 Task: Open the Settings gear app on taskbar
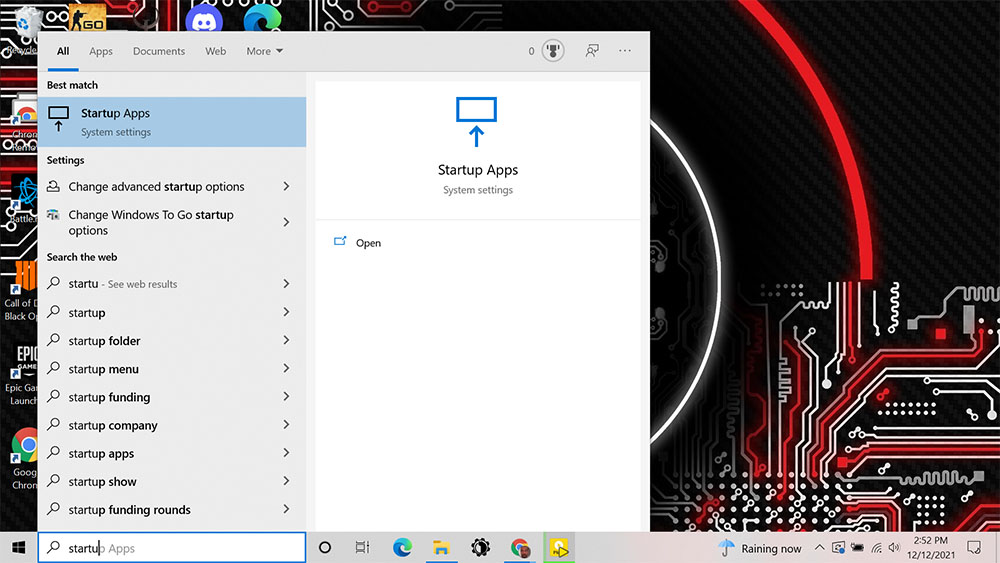(480, 548)
